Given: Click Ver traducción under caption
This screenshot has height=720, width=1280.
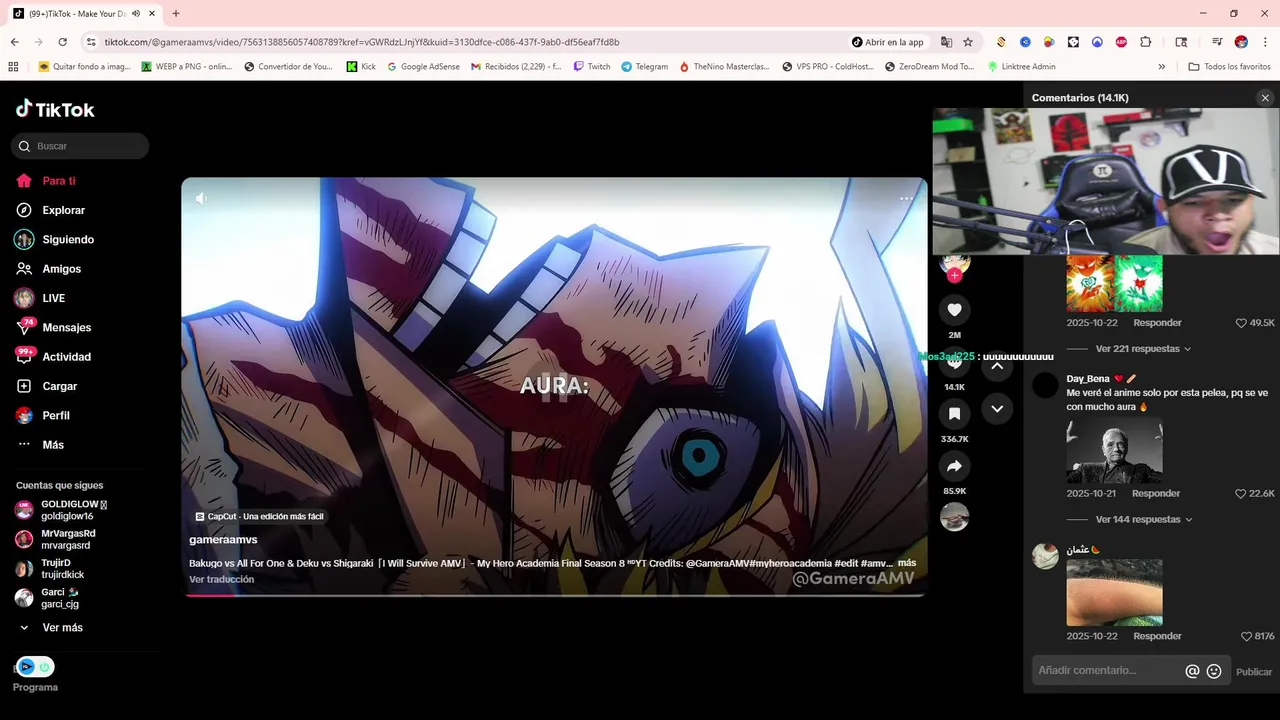Looking at the screenshot, I should click(221, 579).
